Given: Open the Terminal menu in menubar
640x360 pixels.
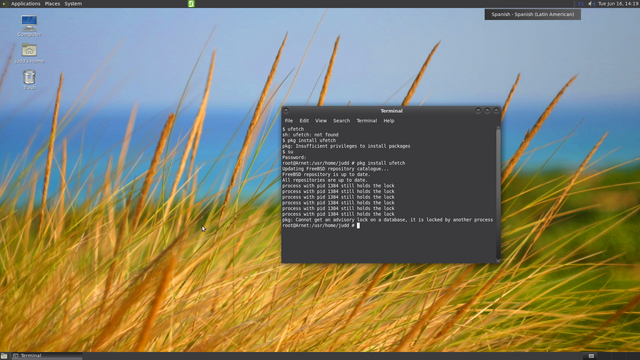Looking at the screenshot, I should pyautogui.click(x=367, y=121).
